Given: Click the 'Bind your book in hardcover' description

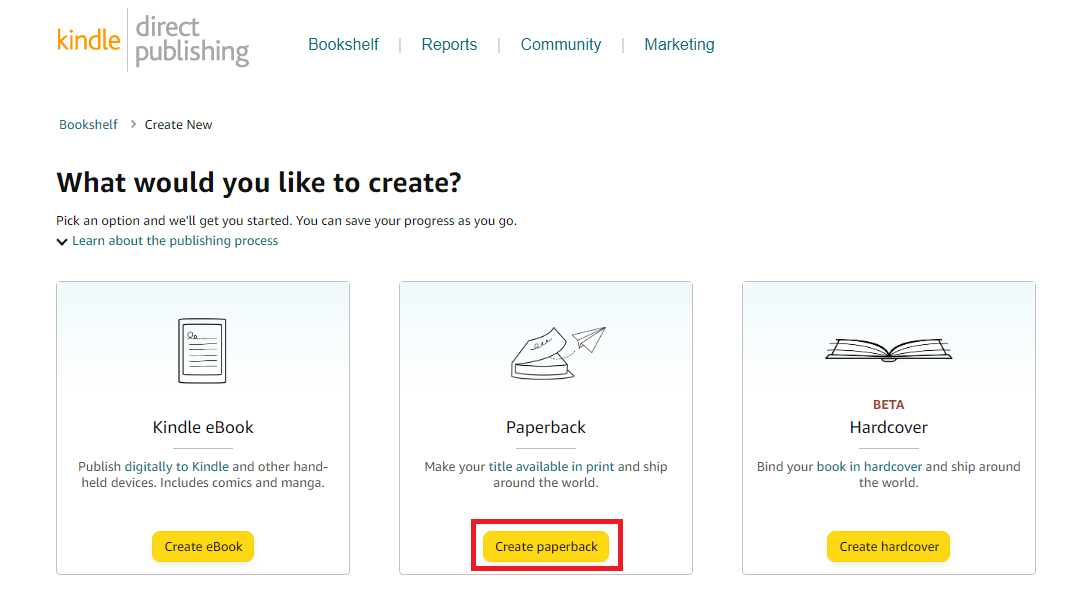Looking at the screenshot, I should [889, 474].
